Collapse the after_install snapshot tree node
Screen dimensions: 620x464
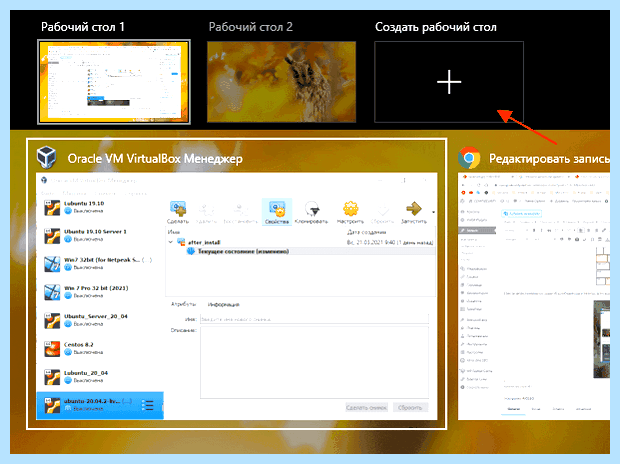tap(171, 242)
